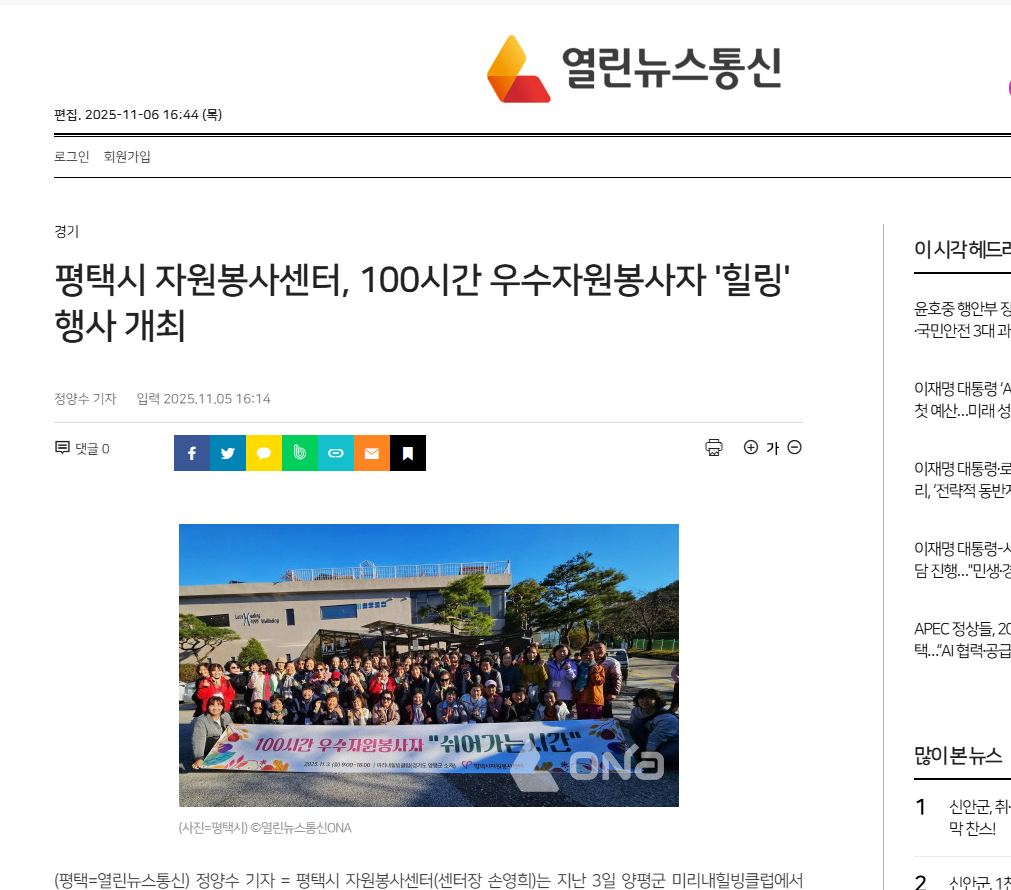1011x890 pixels.
Task: Share via Naver Band green icon
Action: pyautogui.click(x=300, y=453)
